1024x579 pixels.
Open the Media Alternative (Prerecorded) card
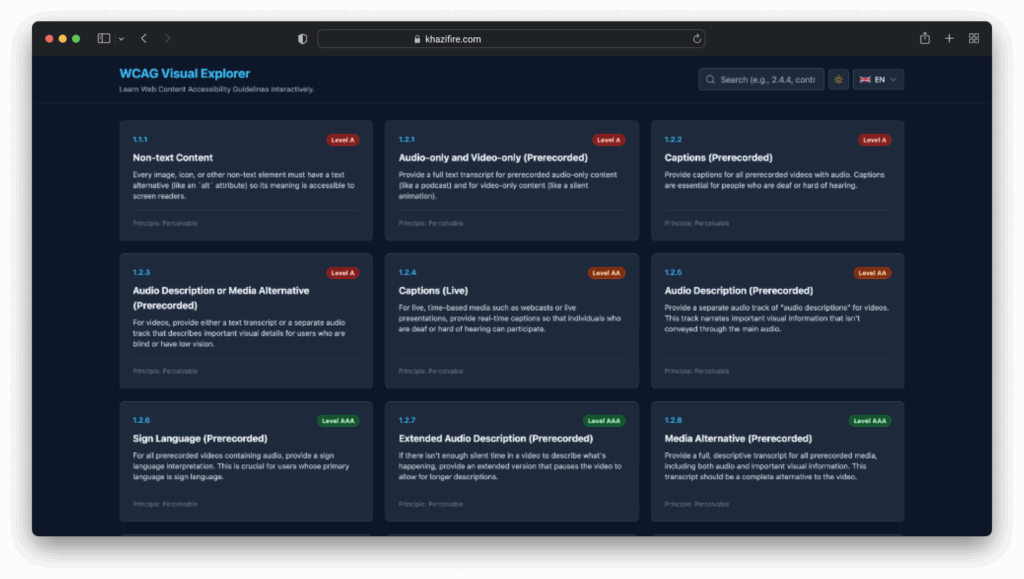(x=777, y=460)
